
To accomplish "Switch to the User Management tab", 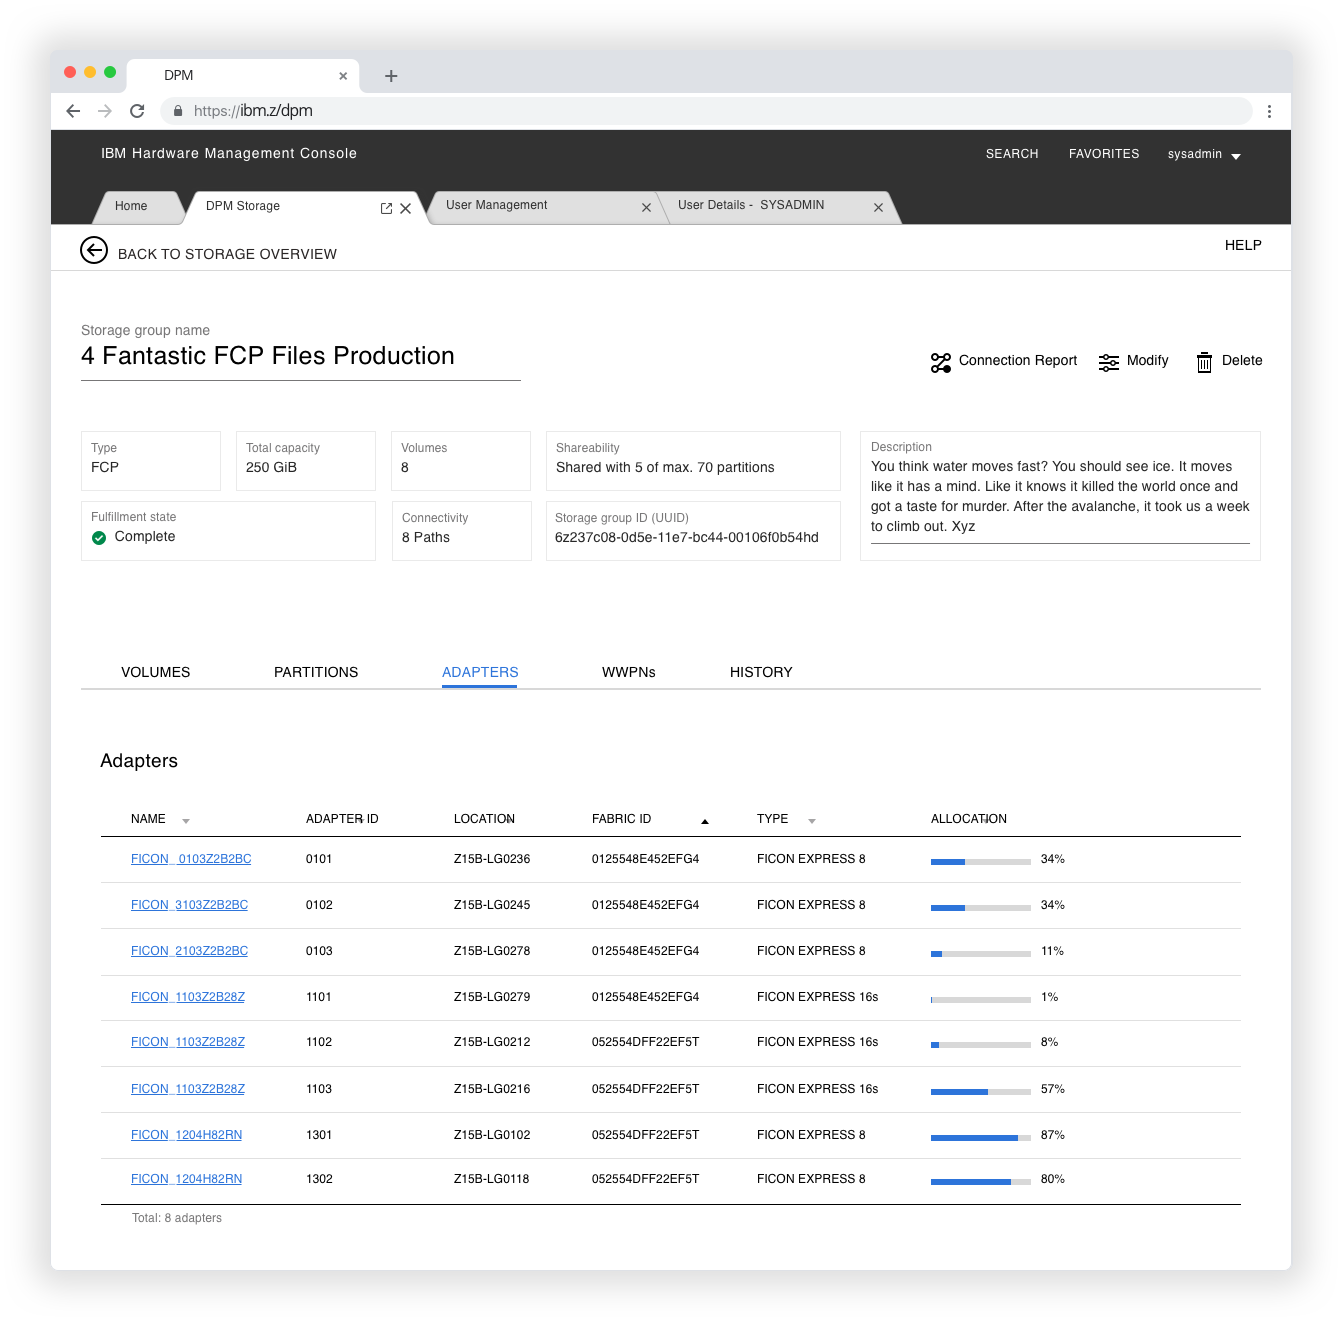I will pos(497,205).
